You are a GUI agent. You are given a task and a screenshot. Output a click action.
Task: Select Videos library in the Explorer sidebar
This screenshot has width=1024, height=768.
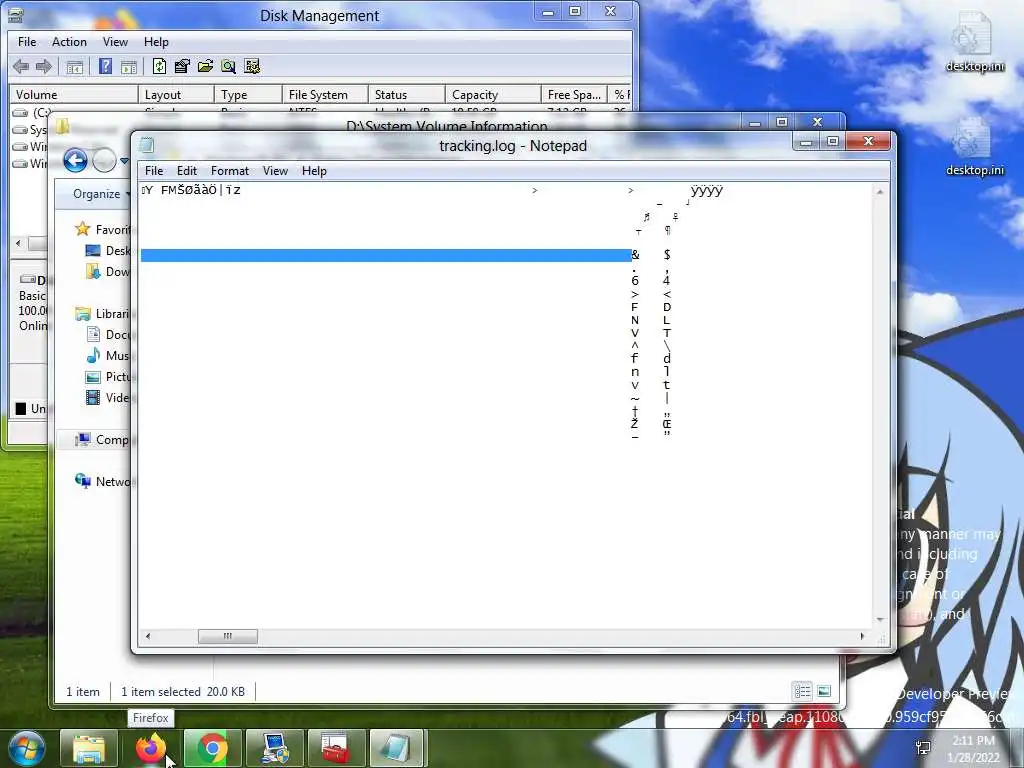coord(108,398)
